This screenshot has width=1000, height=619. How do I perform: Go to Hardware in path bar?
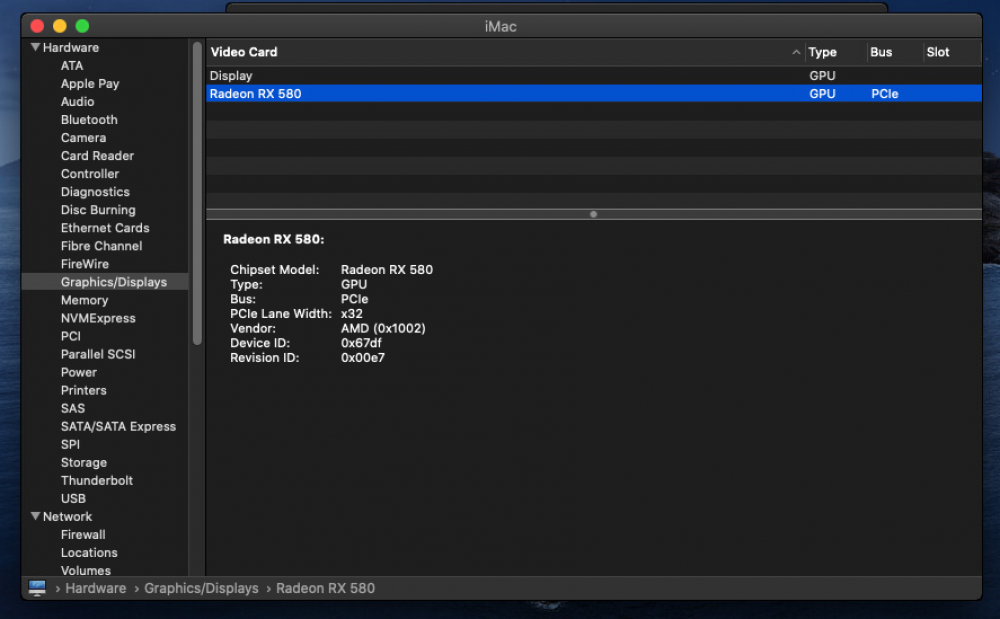(x=96, y=588)
